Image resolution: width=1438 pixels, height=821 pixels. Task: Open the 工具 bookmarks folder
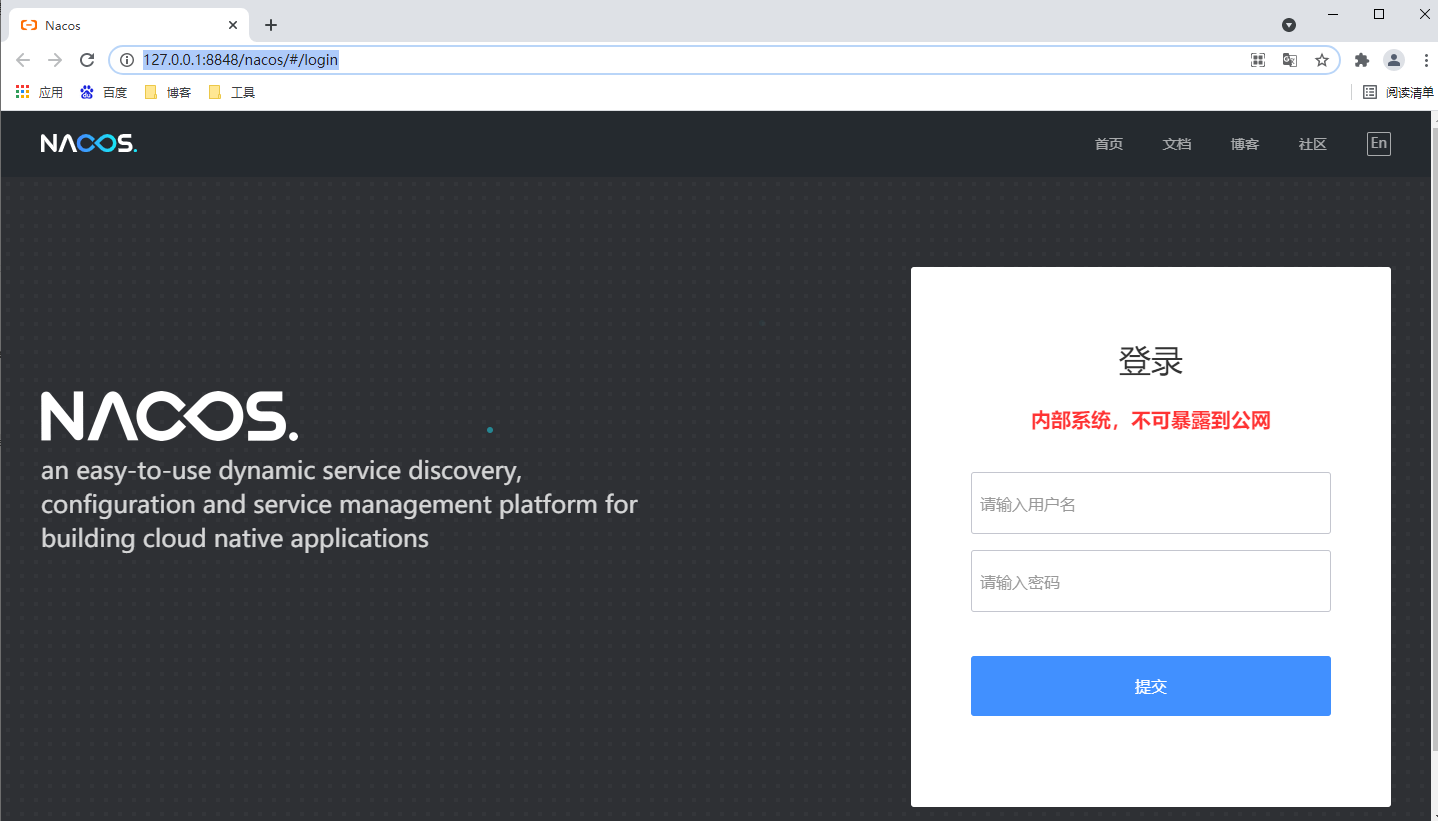[x=232, y=92]
